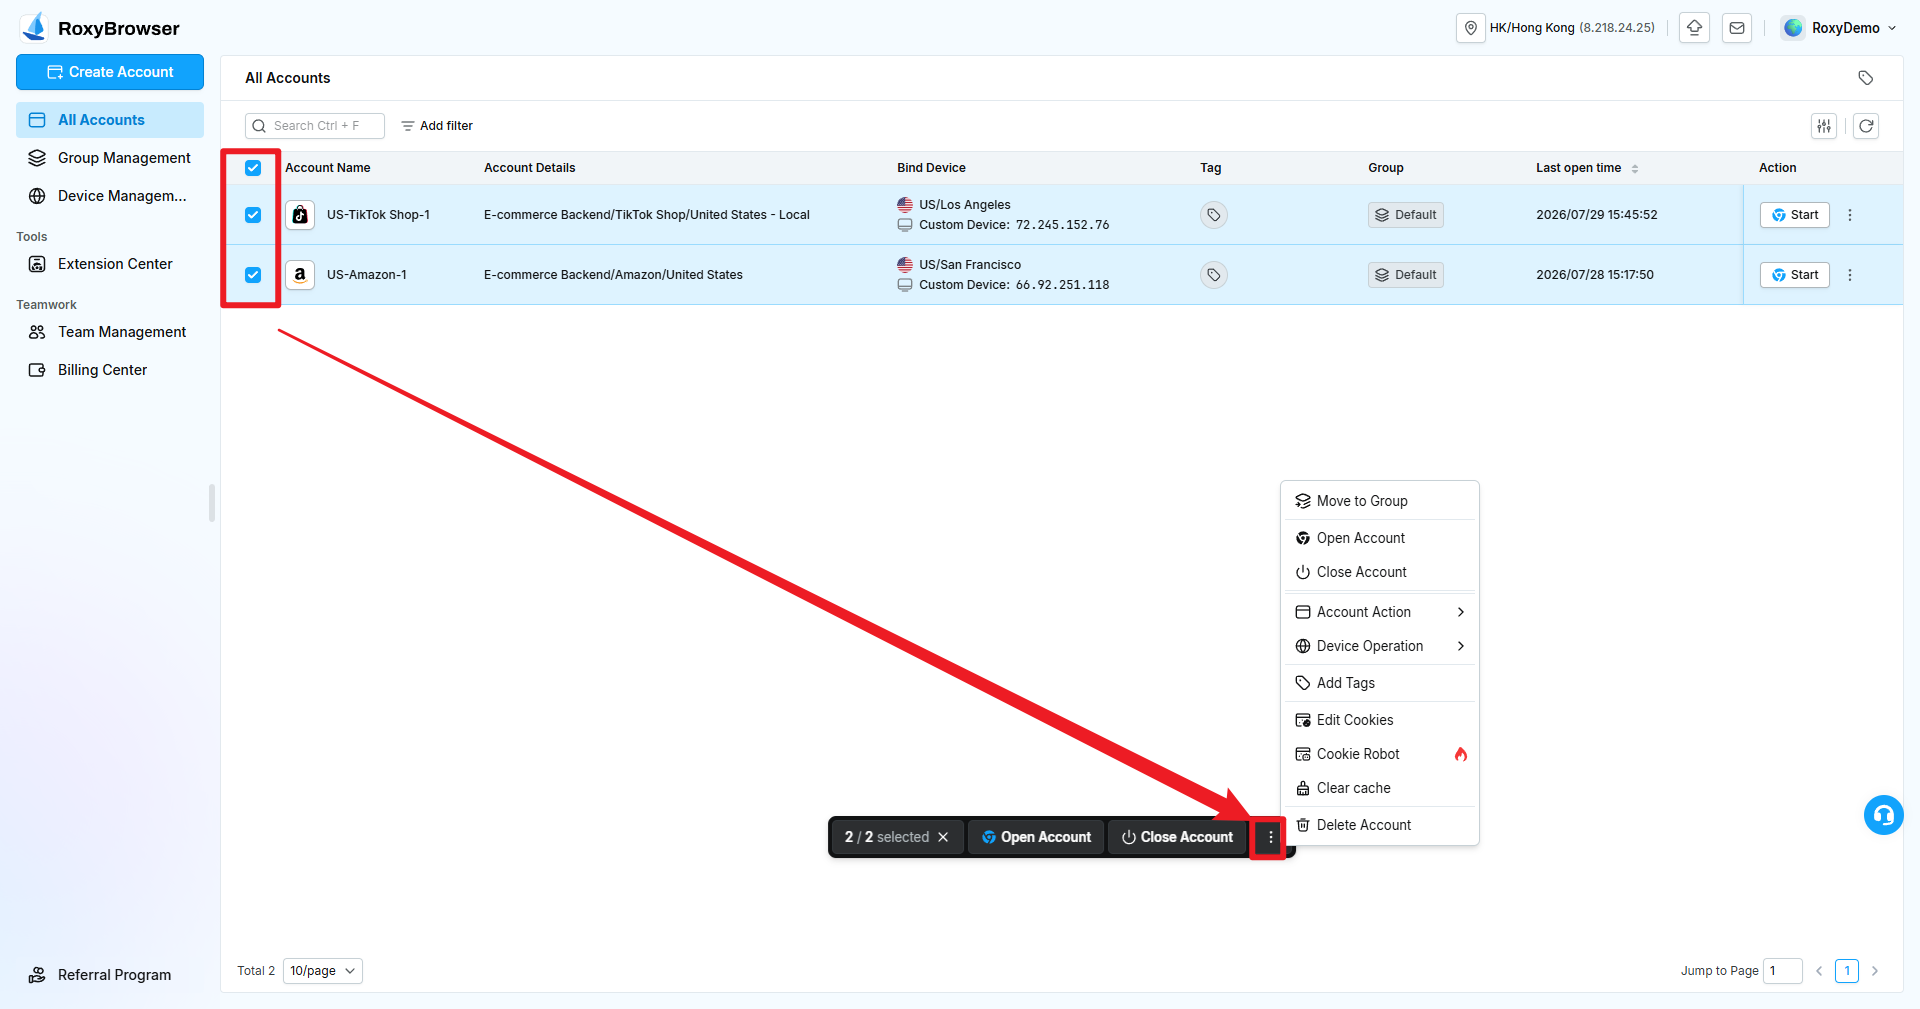Go to the next page arrow
This screenshot has width=1920, height=1009.
1875,971
